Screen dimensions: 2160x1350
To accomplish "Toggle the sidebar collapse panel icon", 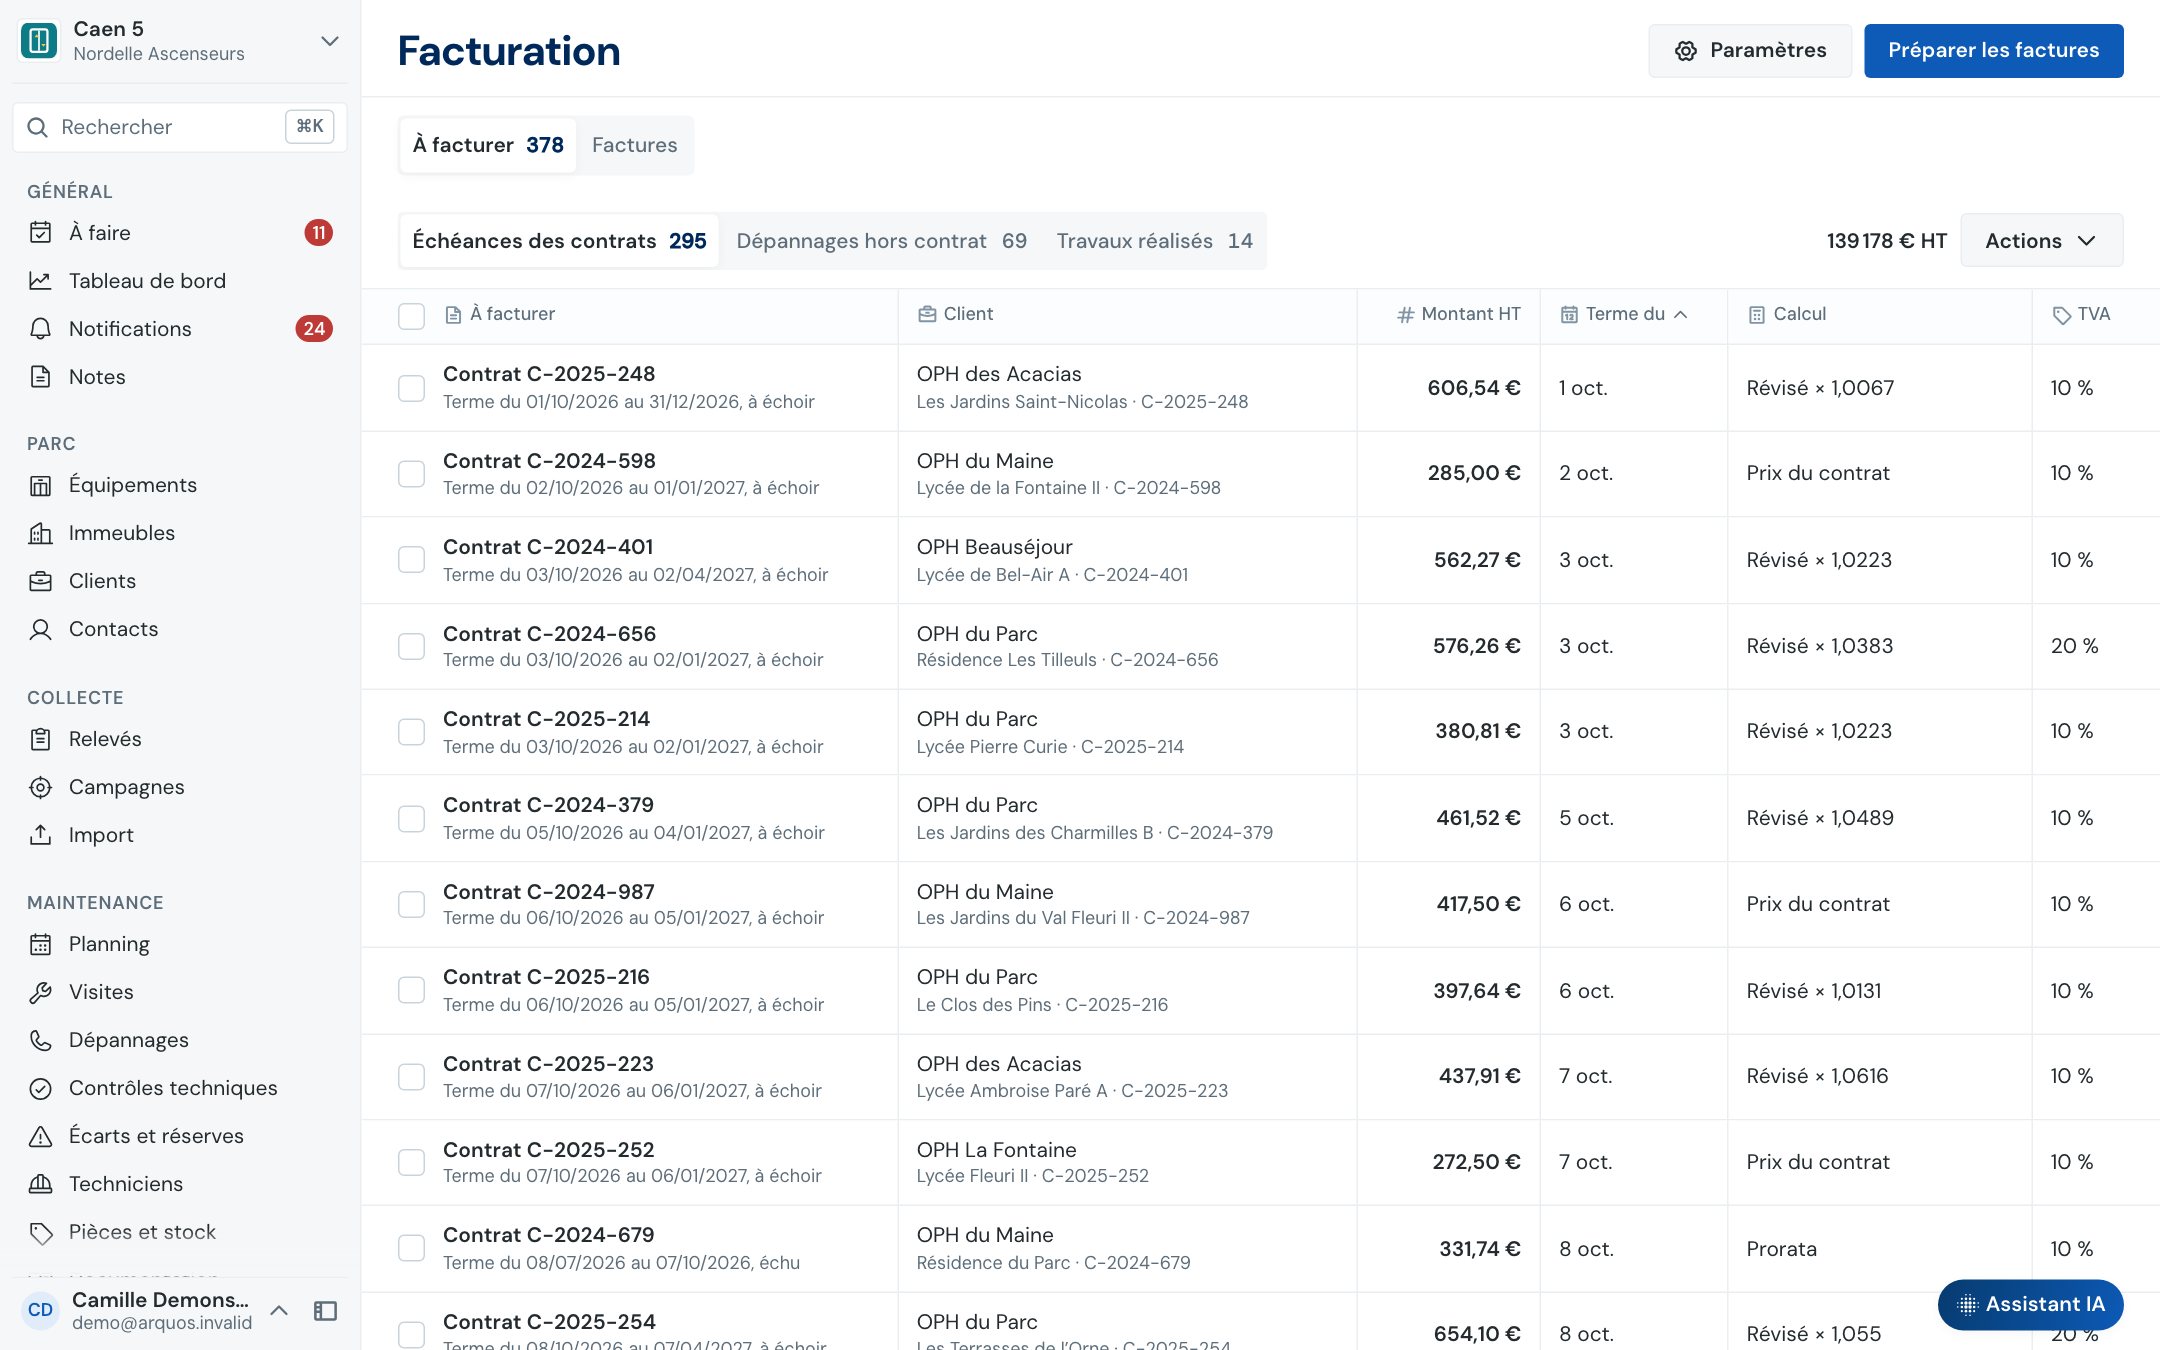I will pos(325,1311).
